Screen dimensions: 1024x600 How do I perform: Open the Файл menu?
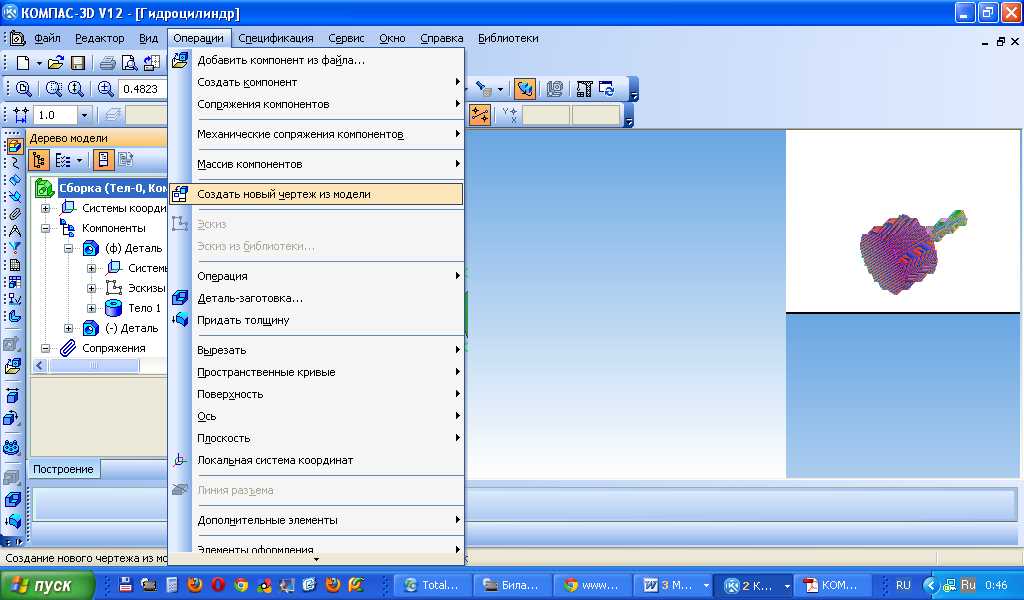pos(47,38)
